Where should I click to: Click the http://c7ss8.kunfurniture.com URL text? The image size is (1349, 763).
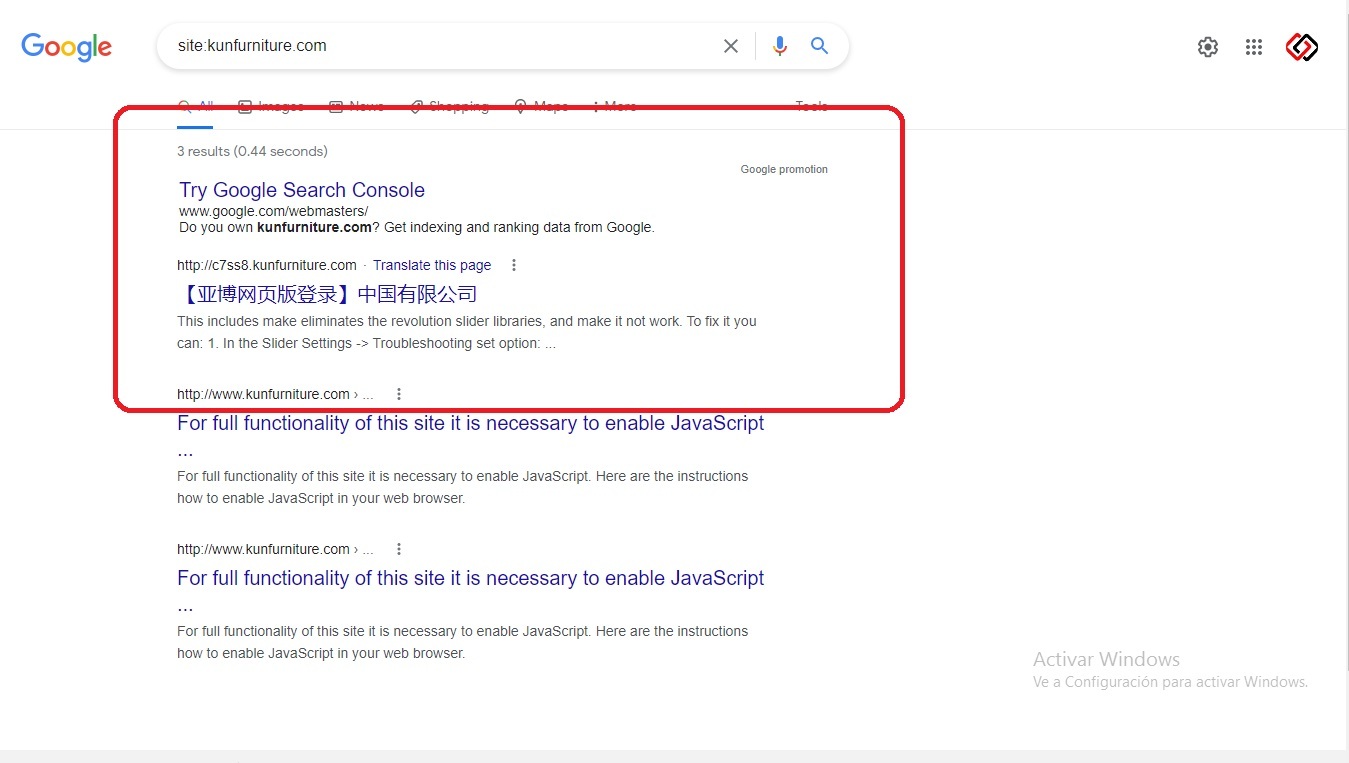coord(267,265)
